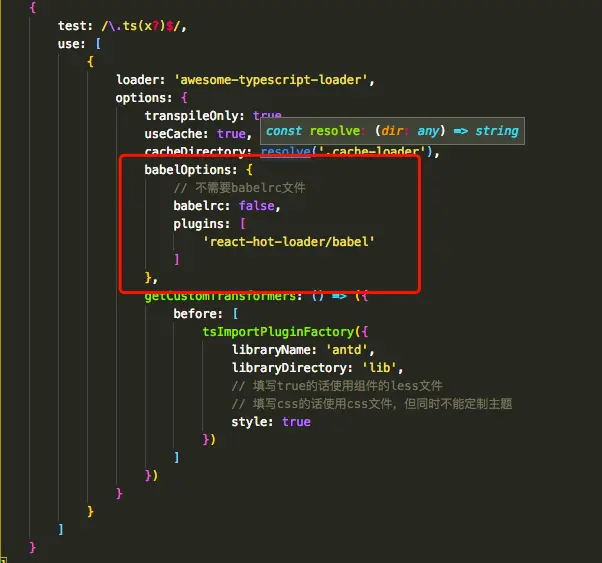Select the 'react-hot-loader/babel' string
Viewport: 602px width, 563px height.
click(x=288, y=242)
